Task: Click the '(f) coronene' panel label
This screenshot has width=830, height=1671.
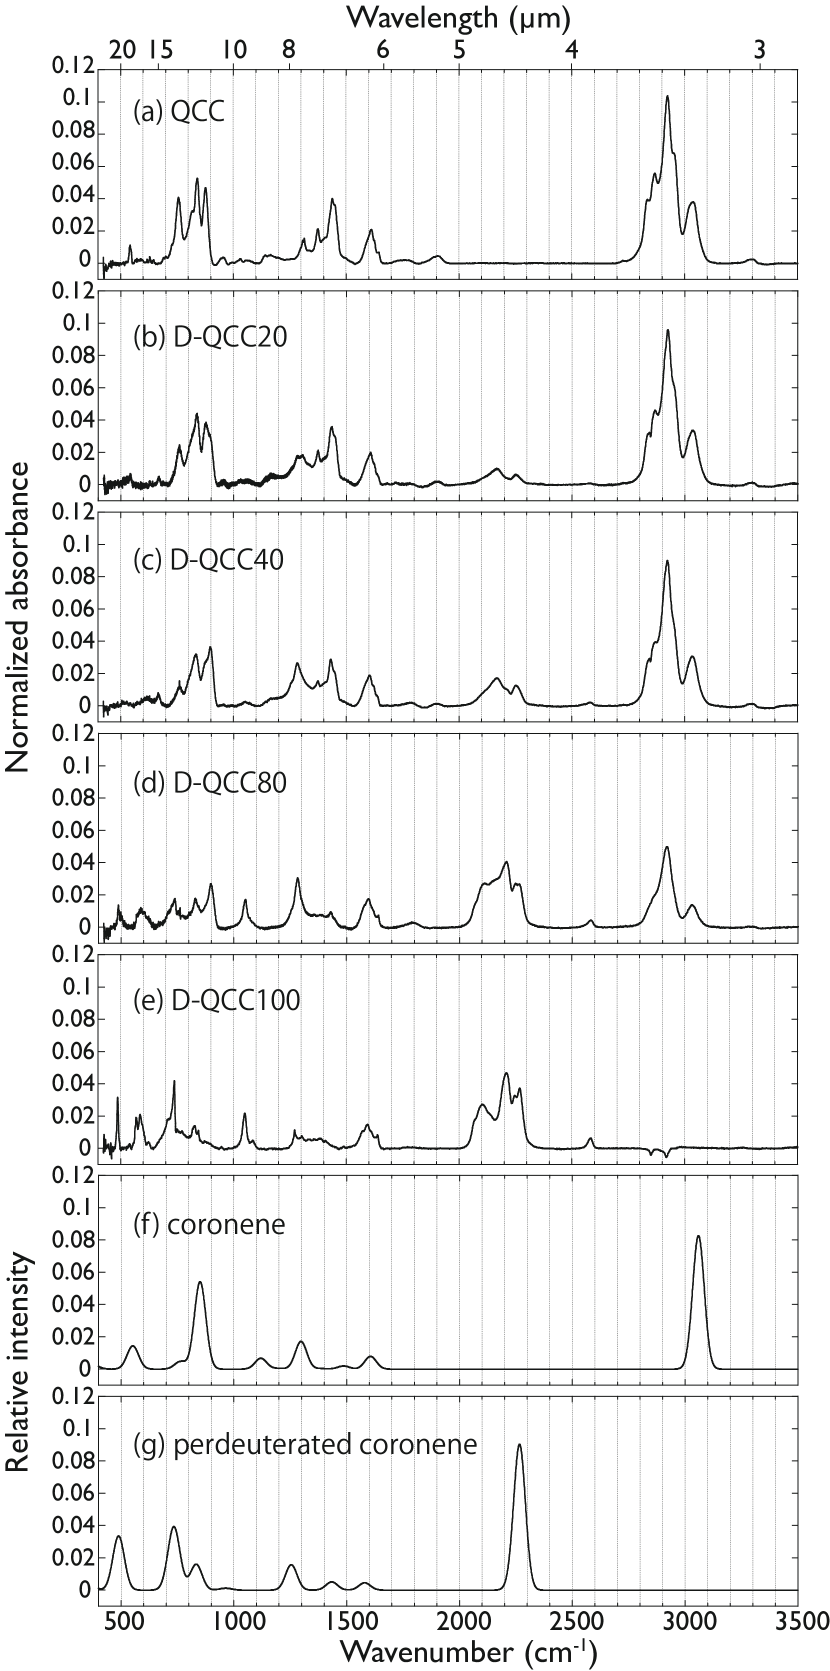Action: [209, 1224]
